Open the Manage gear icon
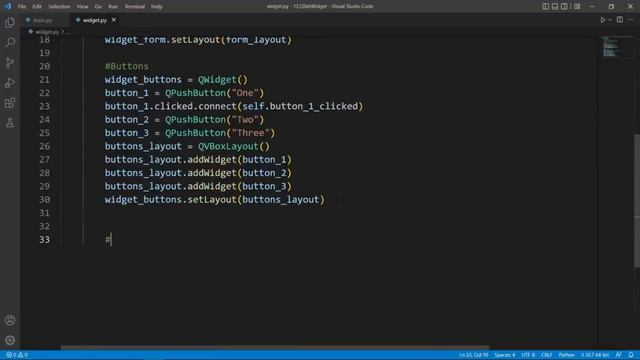 pos(10,340)
